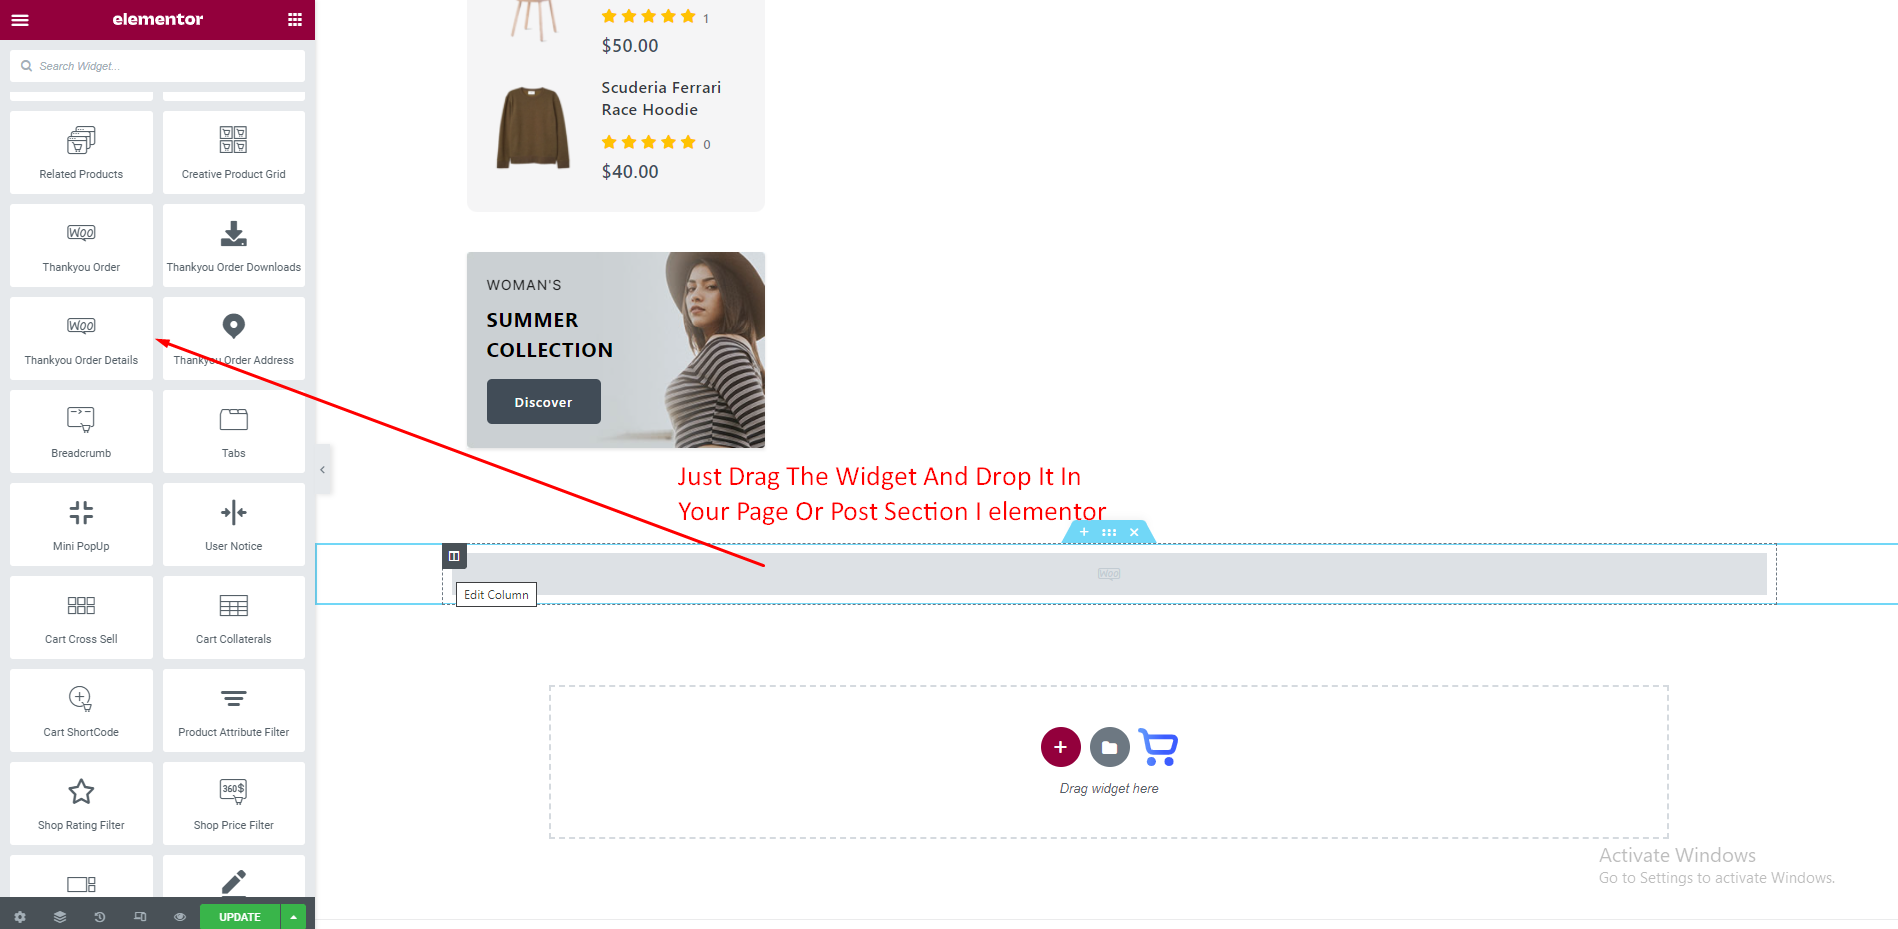Delete section using the blue tab X

(1134, 532)
